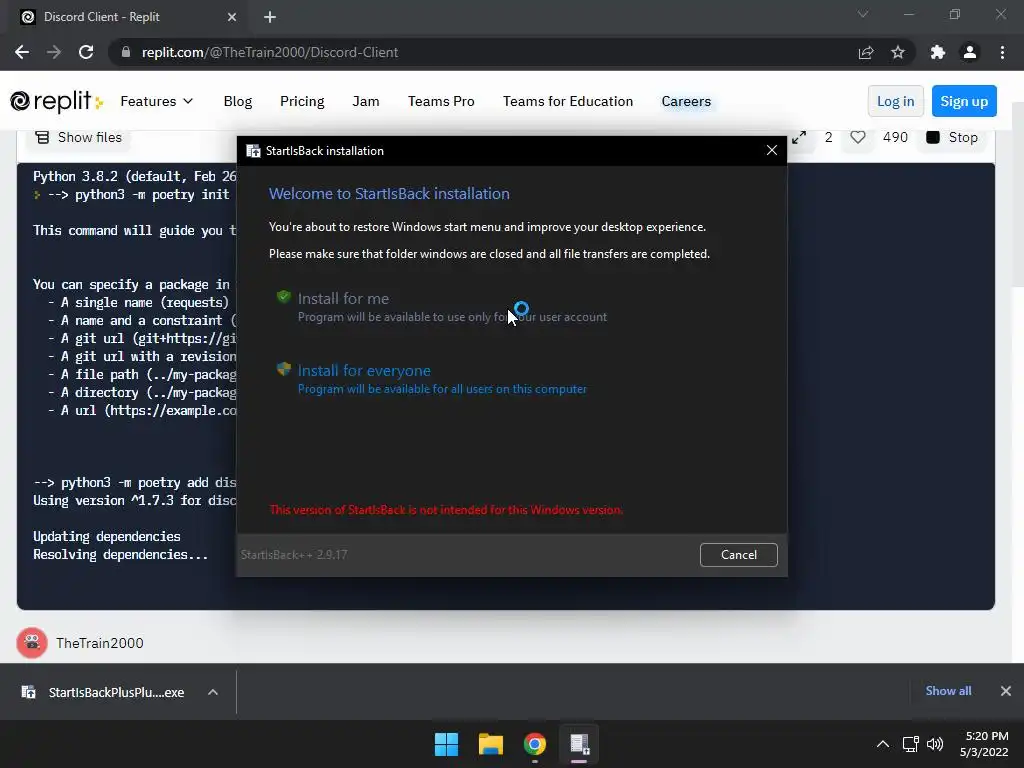This screenshot has width=1024, height=768.
Task: Open network status tray icon
Action: click(x=910, y=744)
